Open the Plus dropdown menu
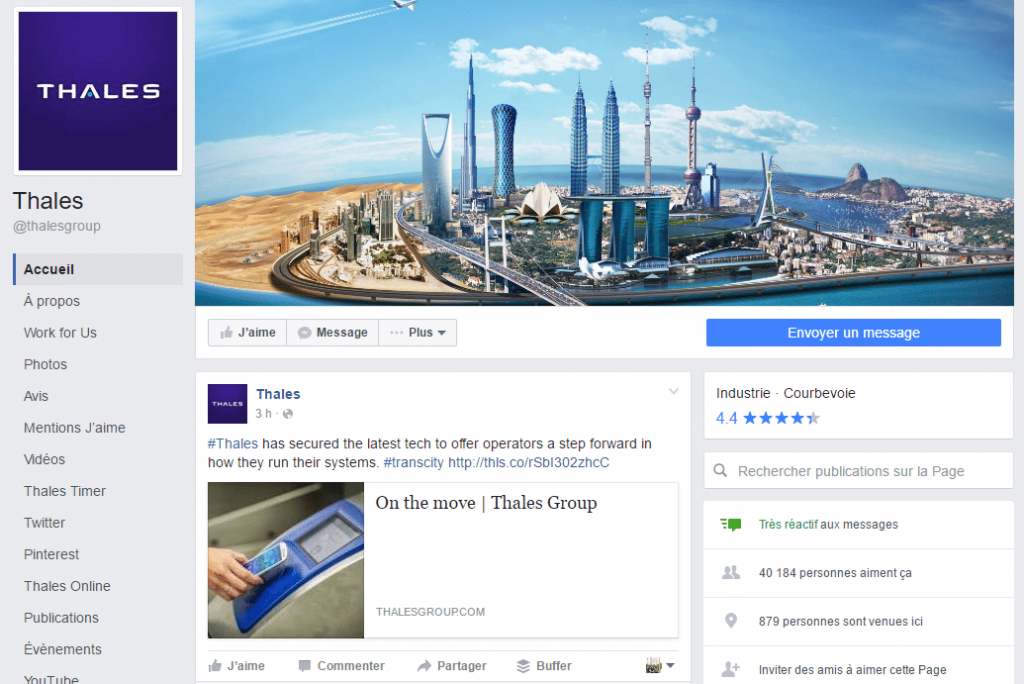The image size is (1024, 684). (417, 333)
